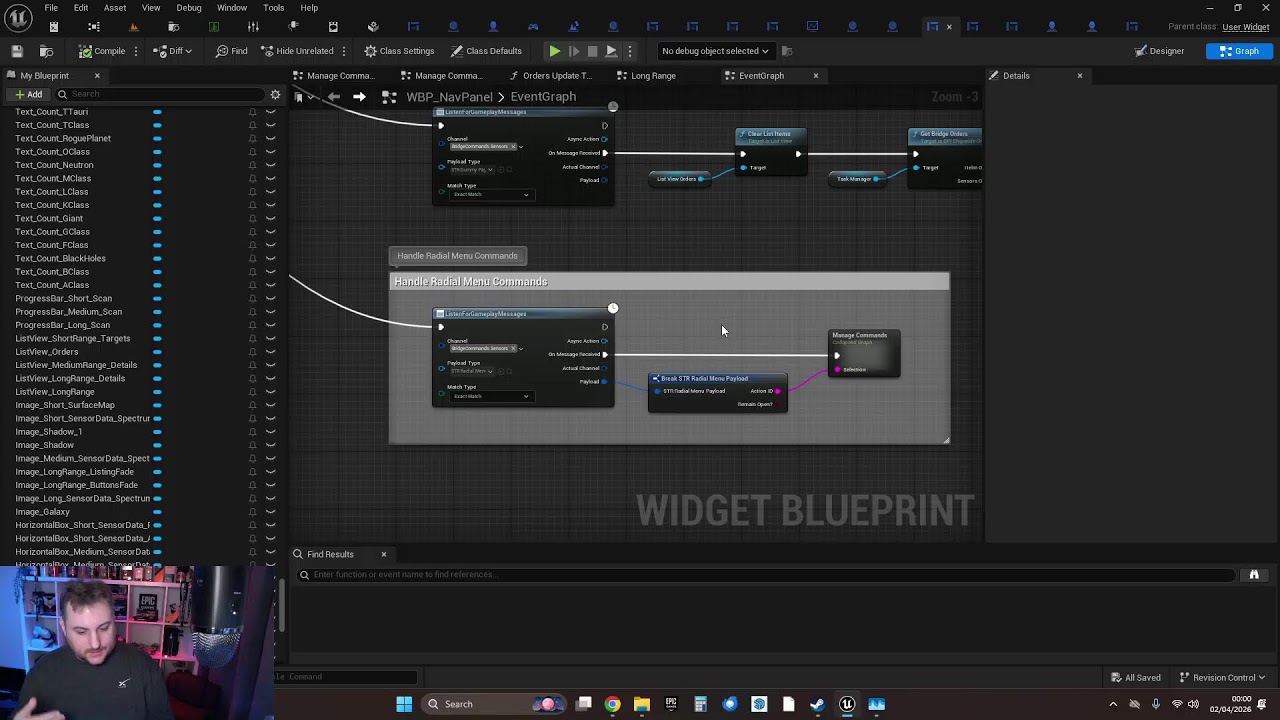Screen dimensions: 1280x720
Task: Click the debug object browse icon
Action: click(x=787, y=51)
